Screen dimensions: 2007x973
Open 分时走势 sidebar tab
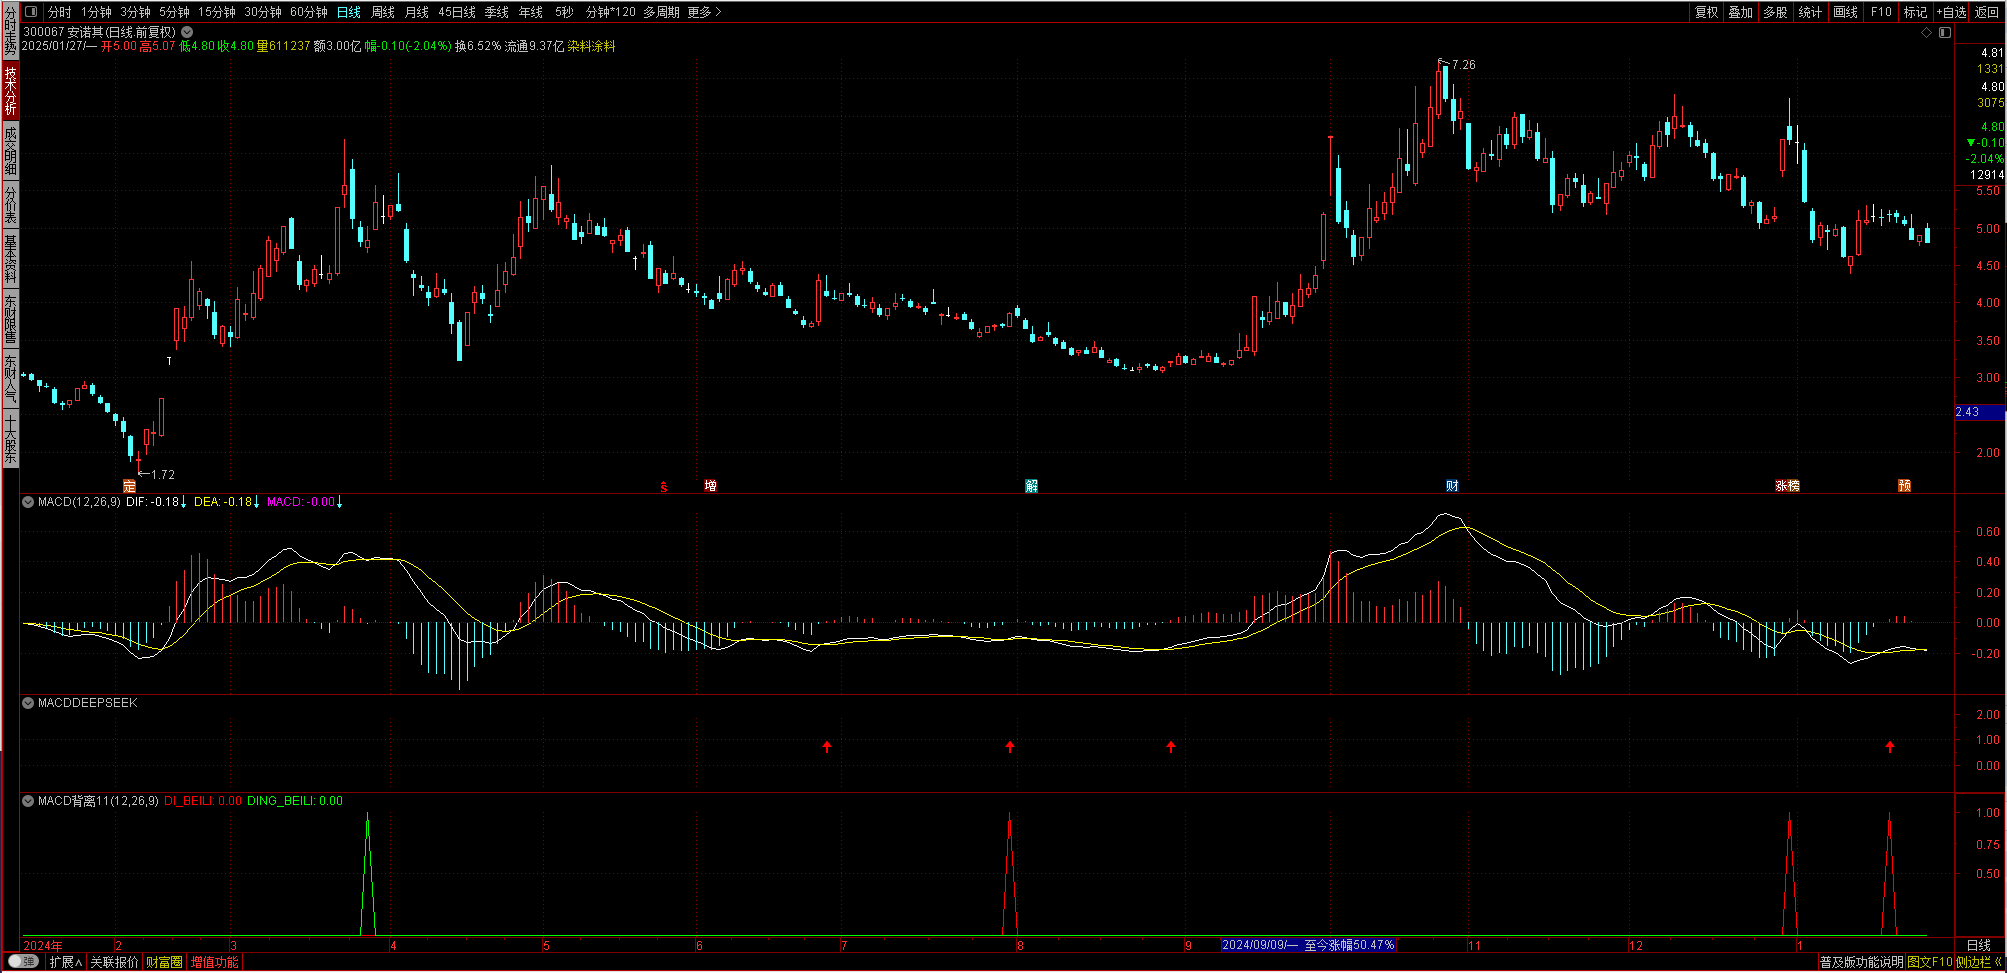(10, 30)
